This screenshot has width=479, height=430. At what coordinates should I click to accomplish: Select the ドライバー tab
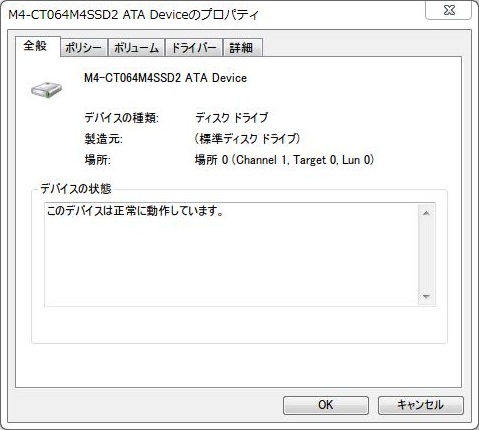(x=194, y=48)
